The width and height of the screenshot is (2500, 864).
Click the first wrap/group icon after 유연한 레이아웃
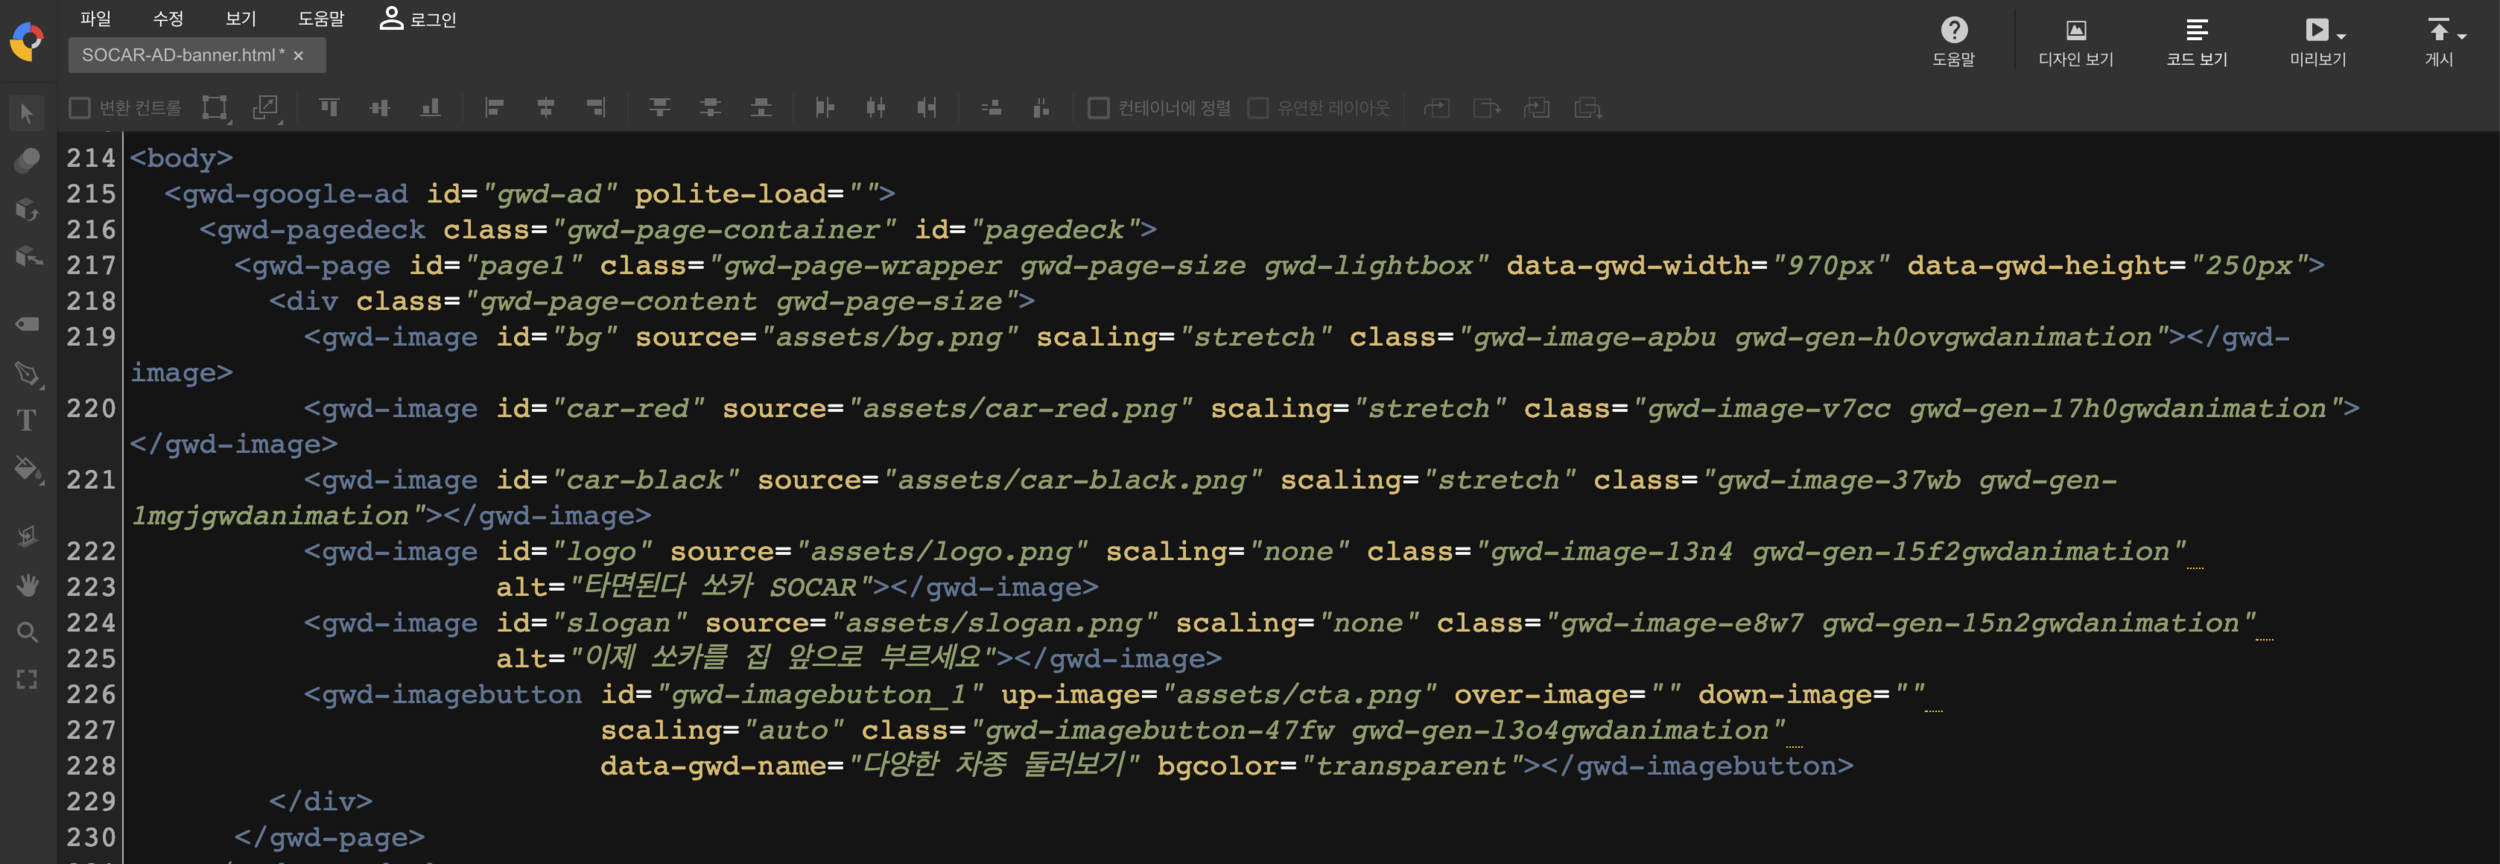click(1437, 108)
